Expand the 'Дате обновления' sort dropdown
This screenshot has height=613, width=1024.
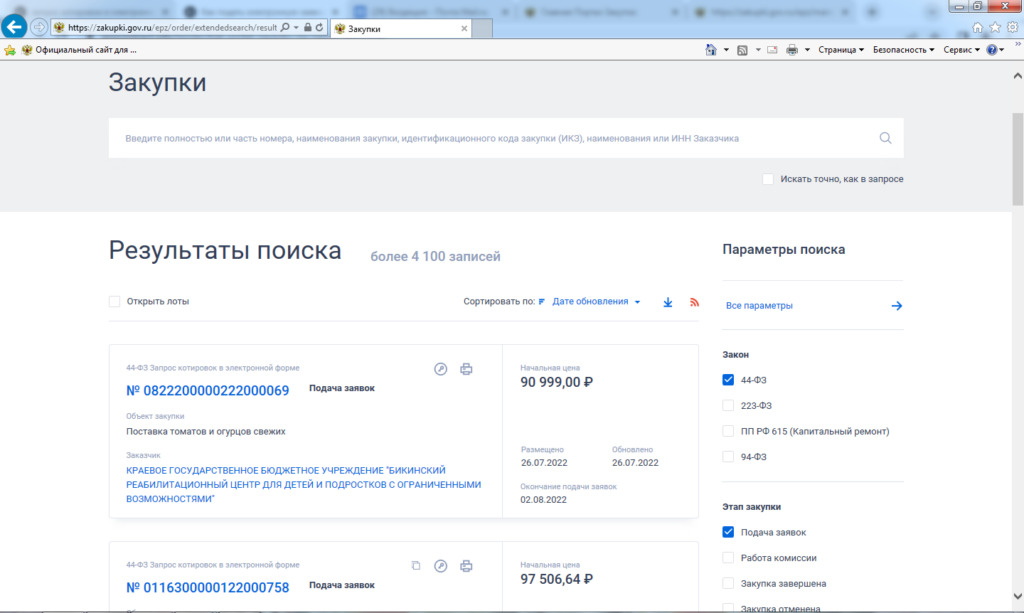596,302
